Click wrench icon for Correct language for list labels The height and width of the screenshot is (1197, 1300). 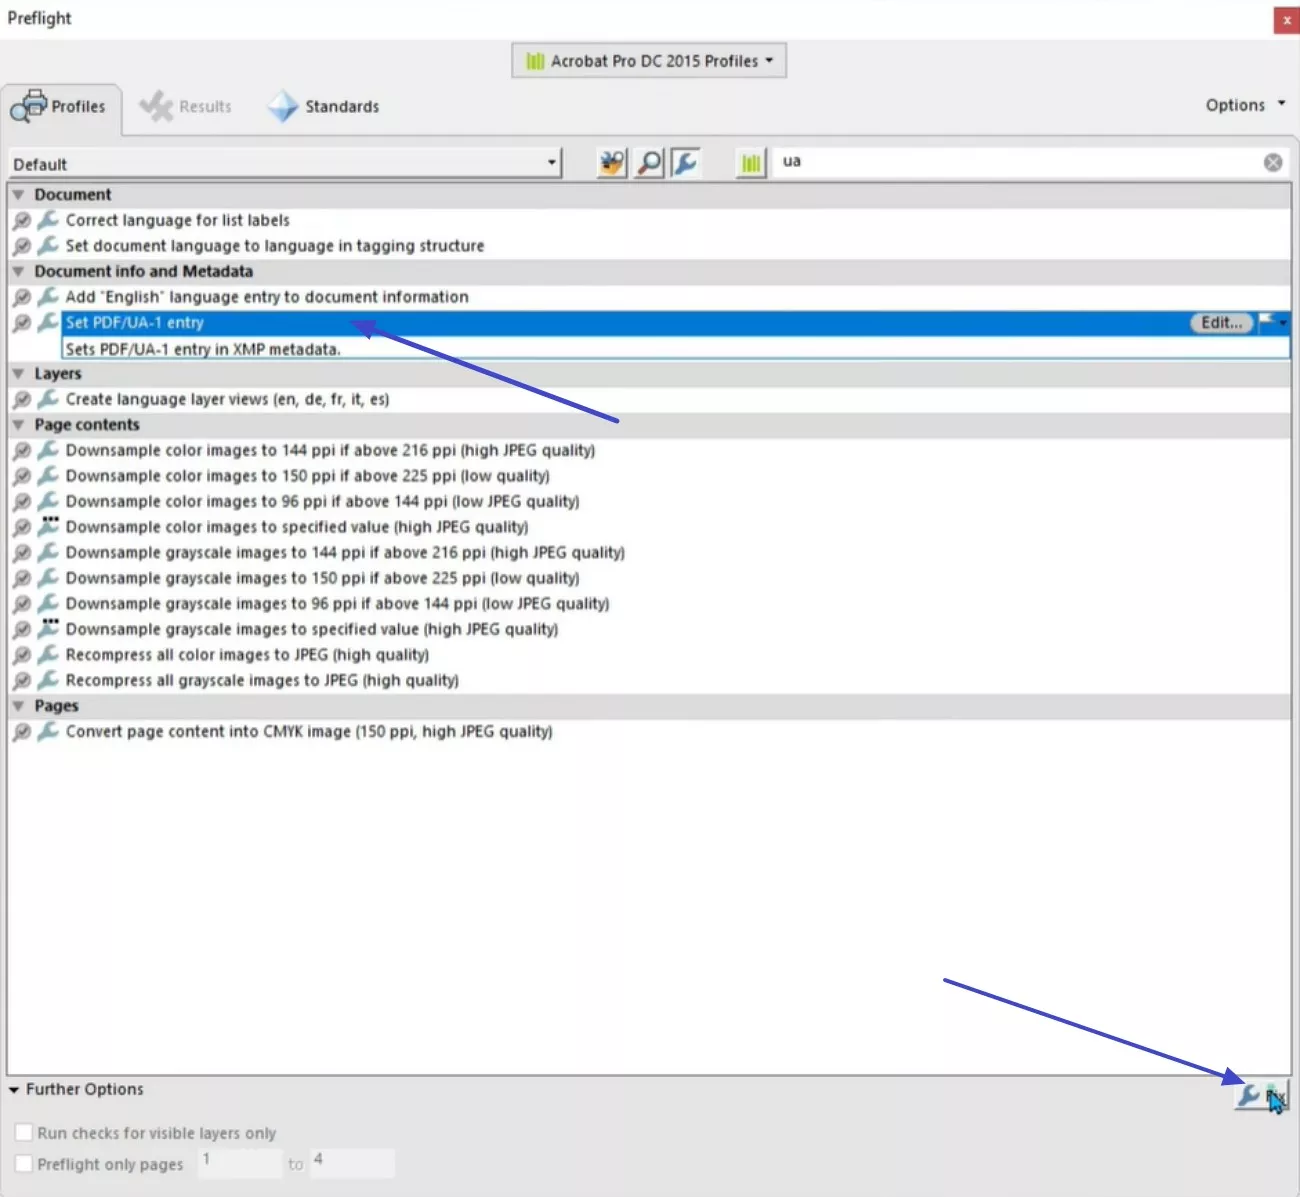tap(47, 220)
